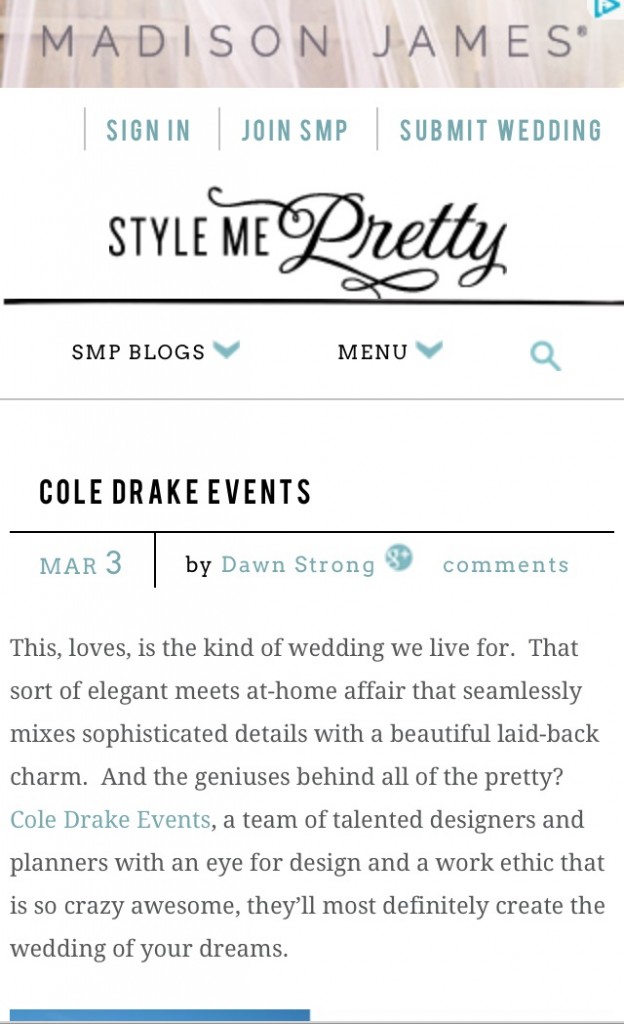
Task: Open the Dawn Strong author link
Action: click(x=298, y=565)
